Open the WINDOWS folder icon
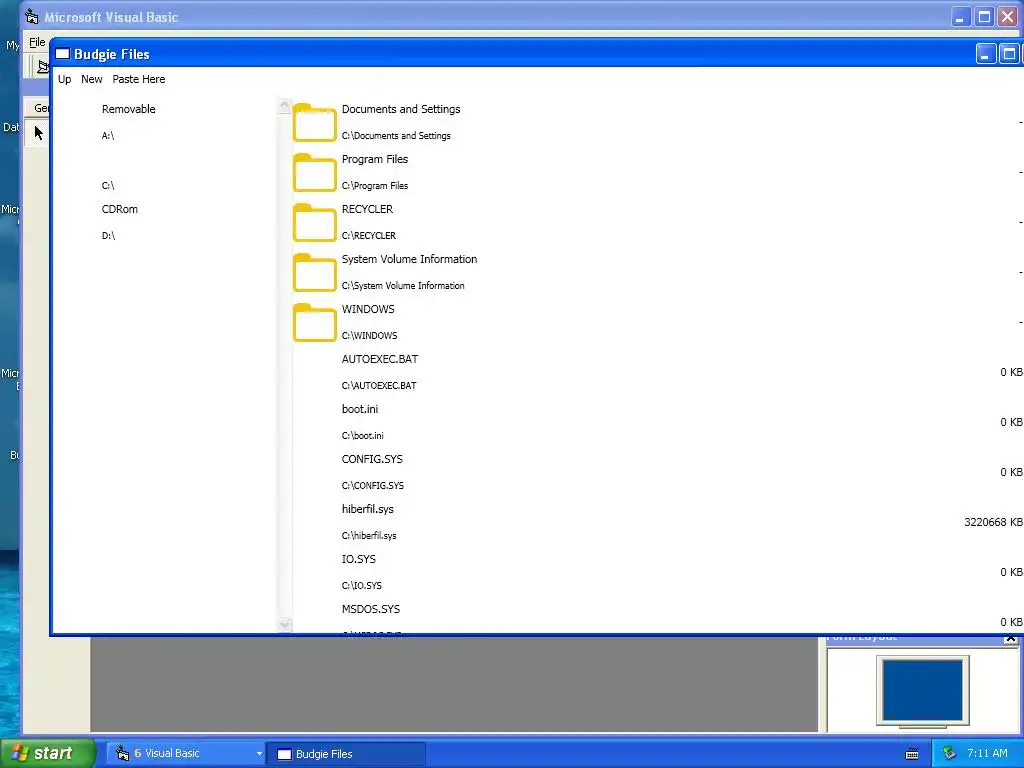 [x=314, y=323]
